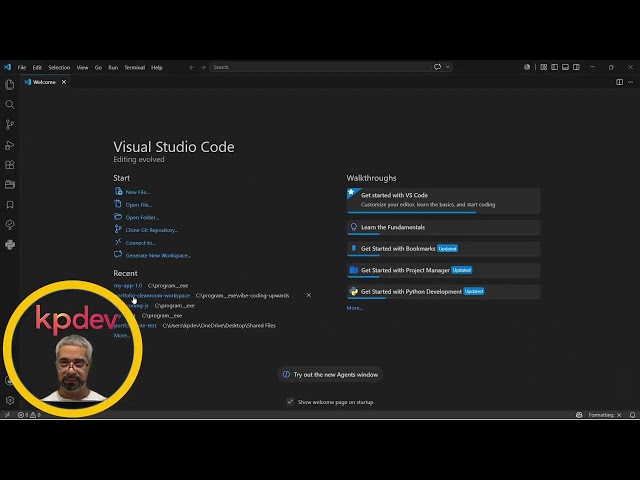Open Learn the Fundamentals walkthrough

pos(443,227)
